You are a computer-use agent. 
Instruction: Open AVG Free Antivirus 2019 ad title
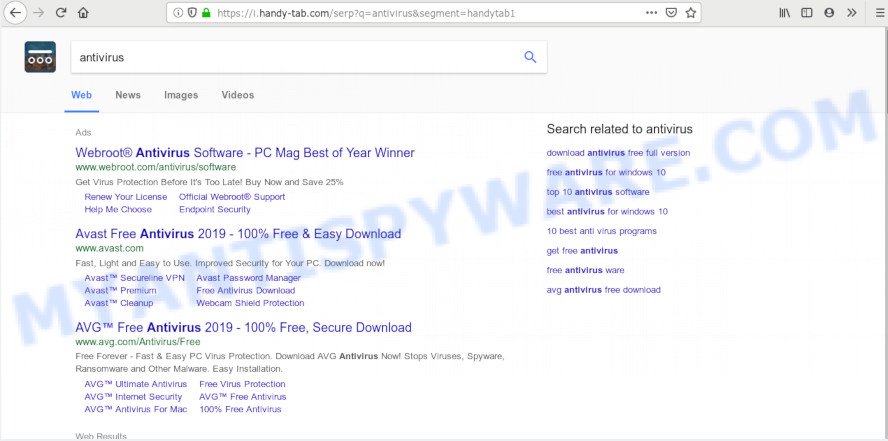pos(244,328)
